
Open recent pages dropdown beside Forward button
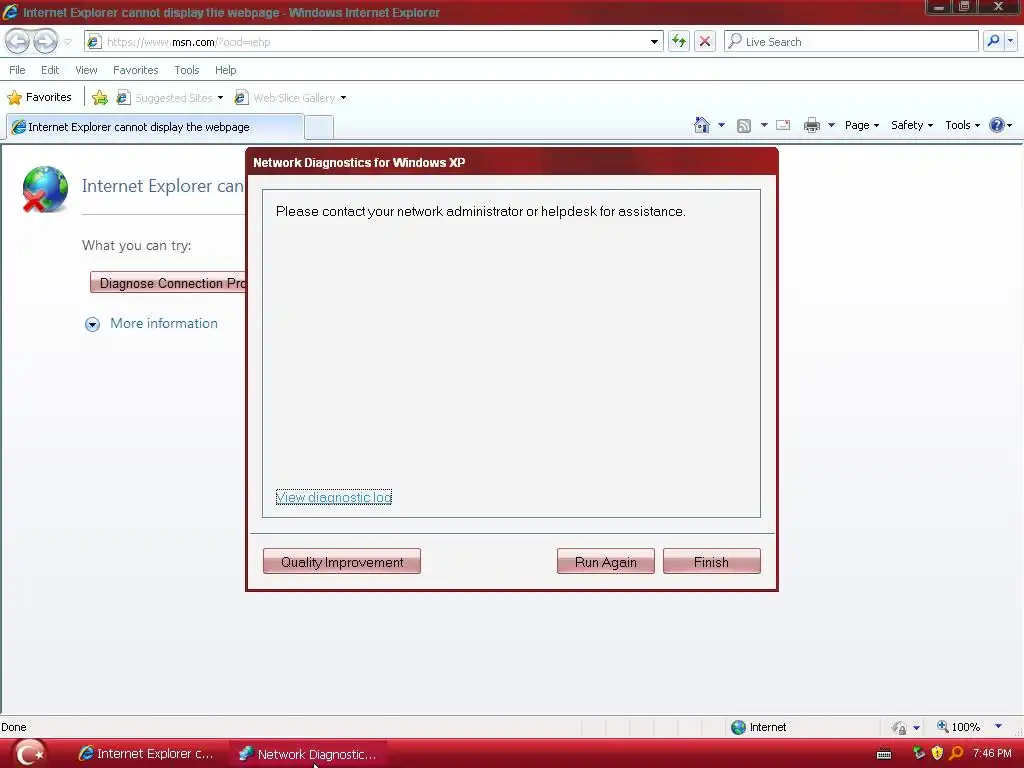coord(67,42)
